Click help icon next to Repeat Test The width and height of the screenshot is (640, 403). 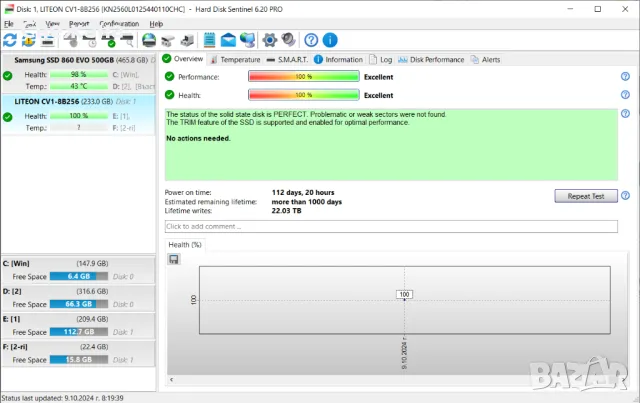[x=624, y=196]
